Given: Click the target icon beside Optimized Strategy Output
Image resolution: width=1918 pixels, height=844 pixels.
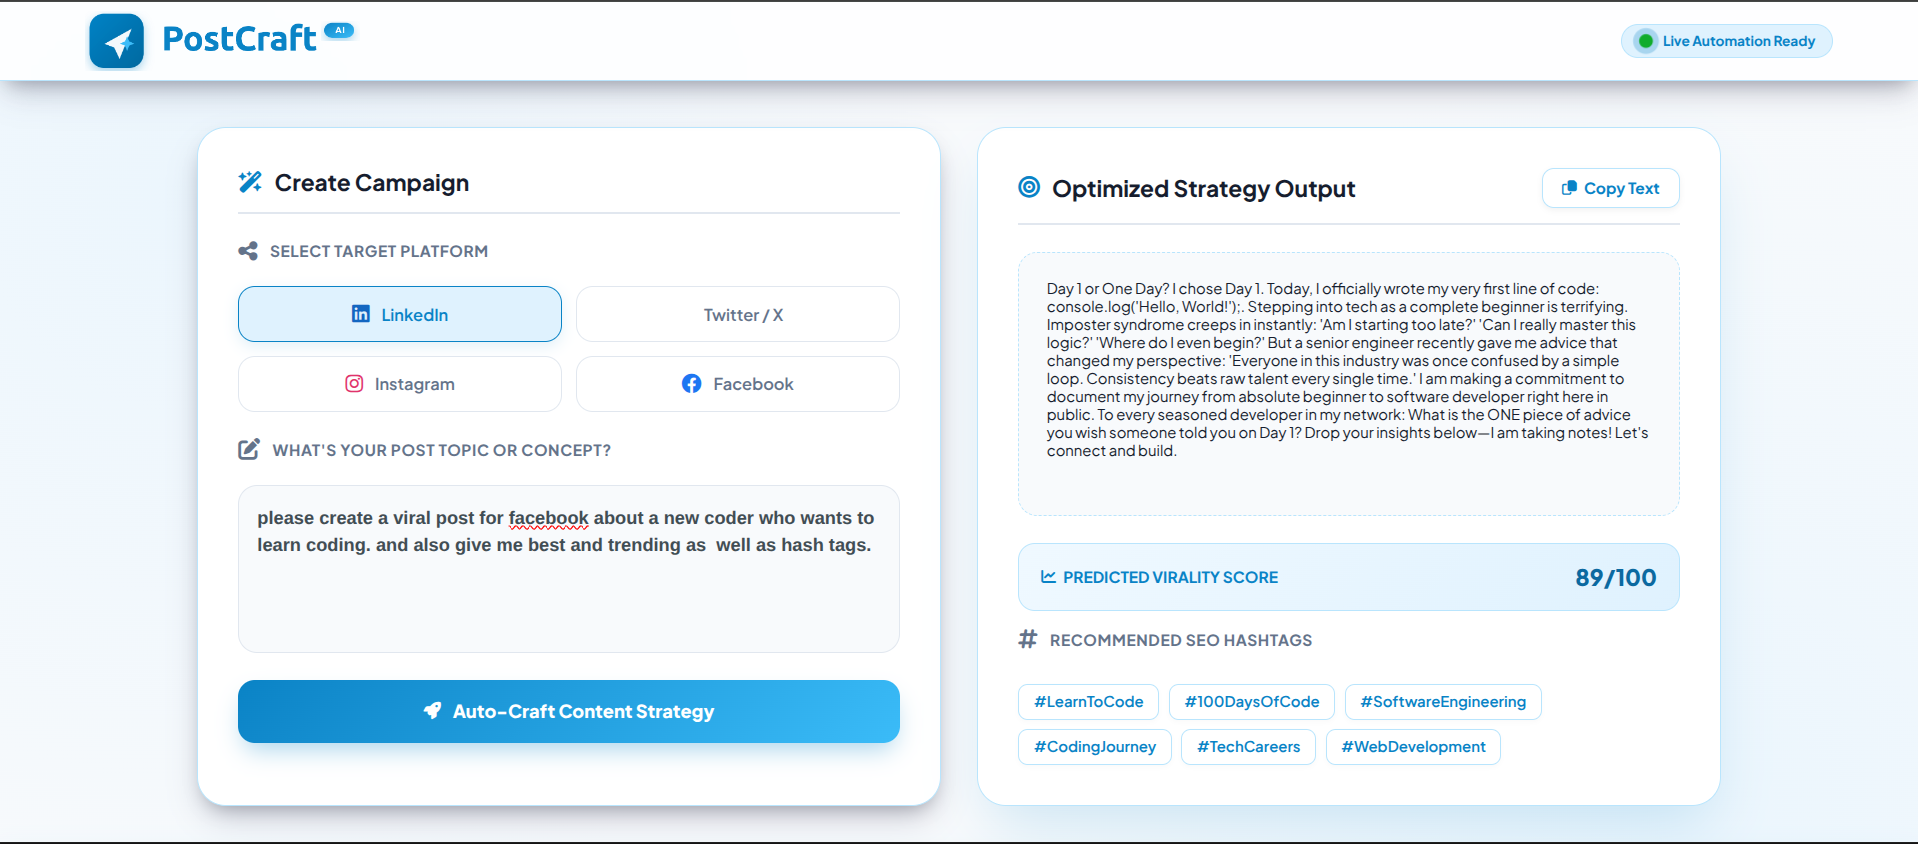Looking at the screenshot, I should click(1029, 187).
